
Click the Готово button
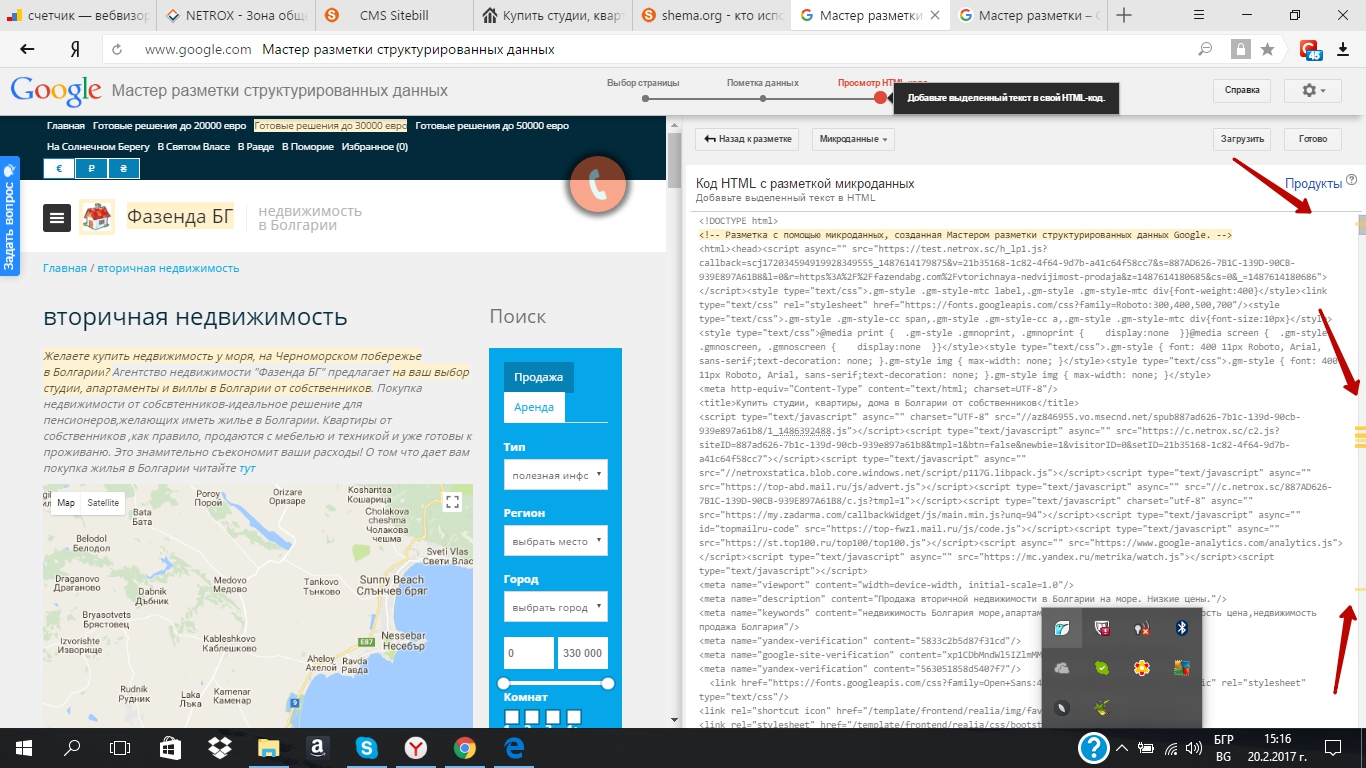[x=1313, y=139]
